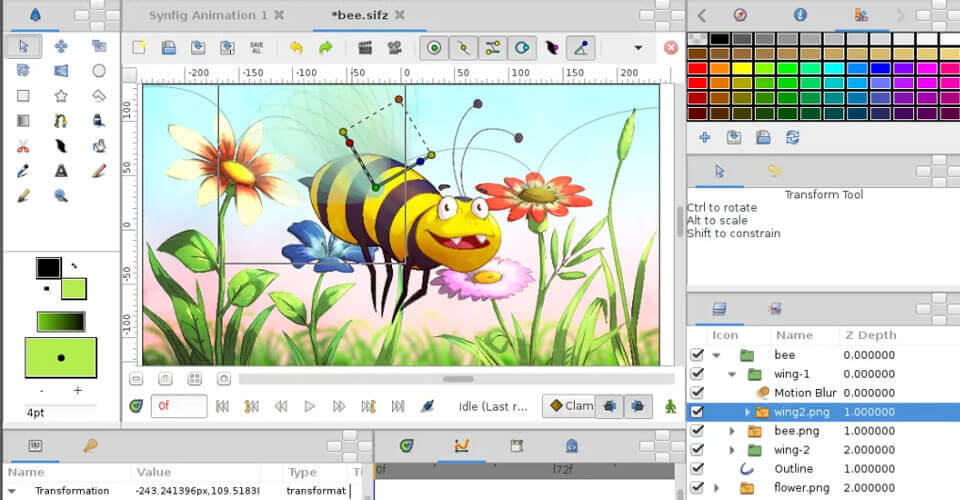The height and width of the screenshot is (500, 960).
Task: Select the Star tool
Action: coord(61,96)
